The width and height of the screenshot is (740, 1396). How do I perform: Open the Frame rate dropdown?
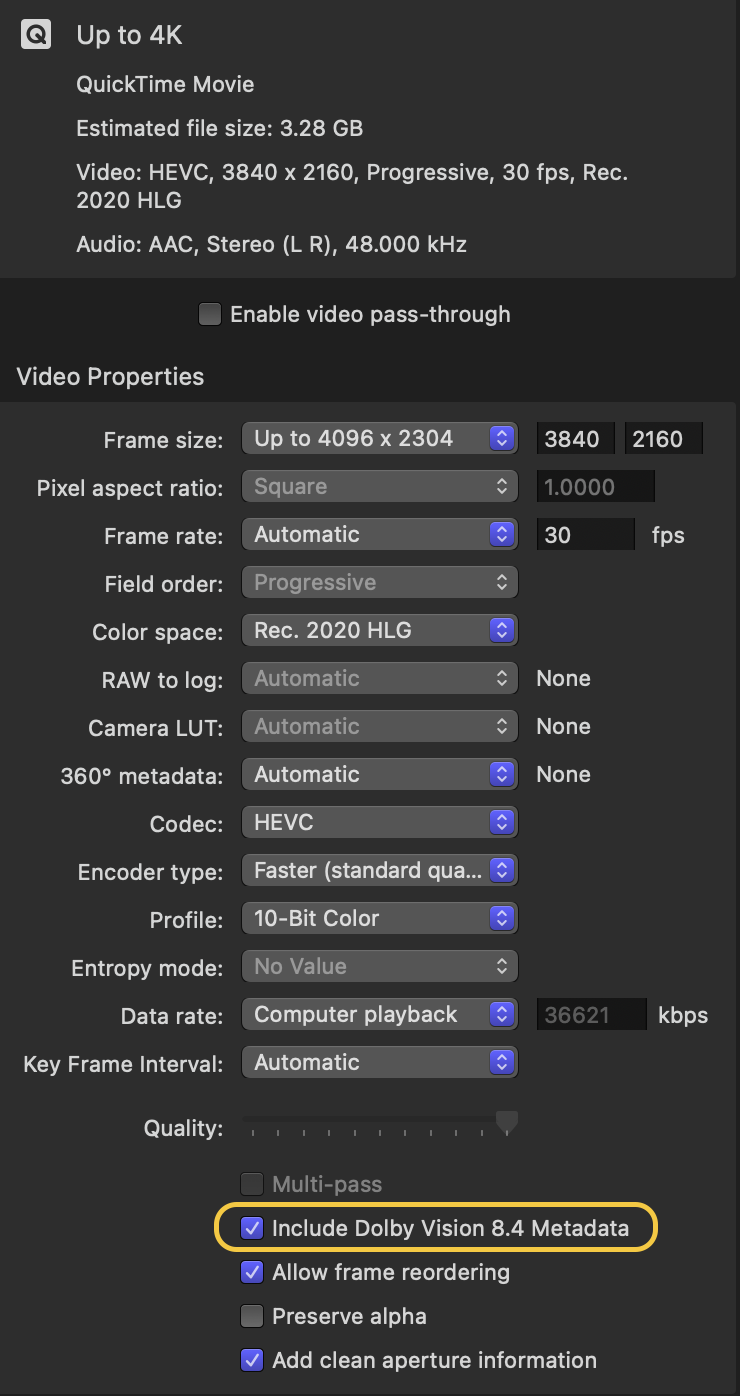pyautogui.click(x=380, y=534)
